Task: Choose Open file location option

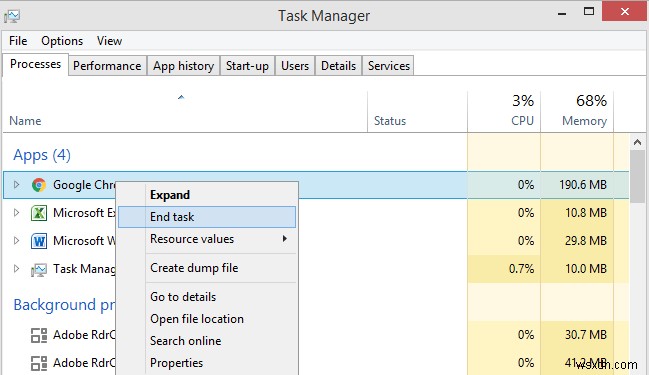Action: pos(207,319)
